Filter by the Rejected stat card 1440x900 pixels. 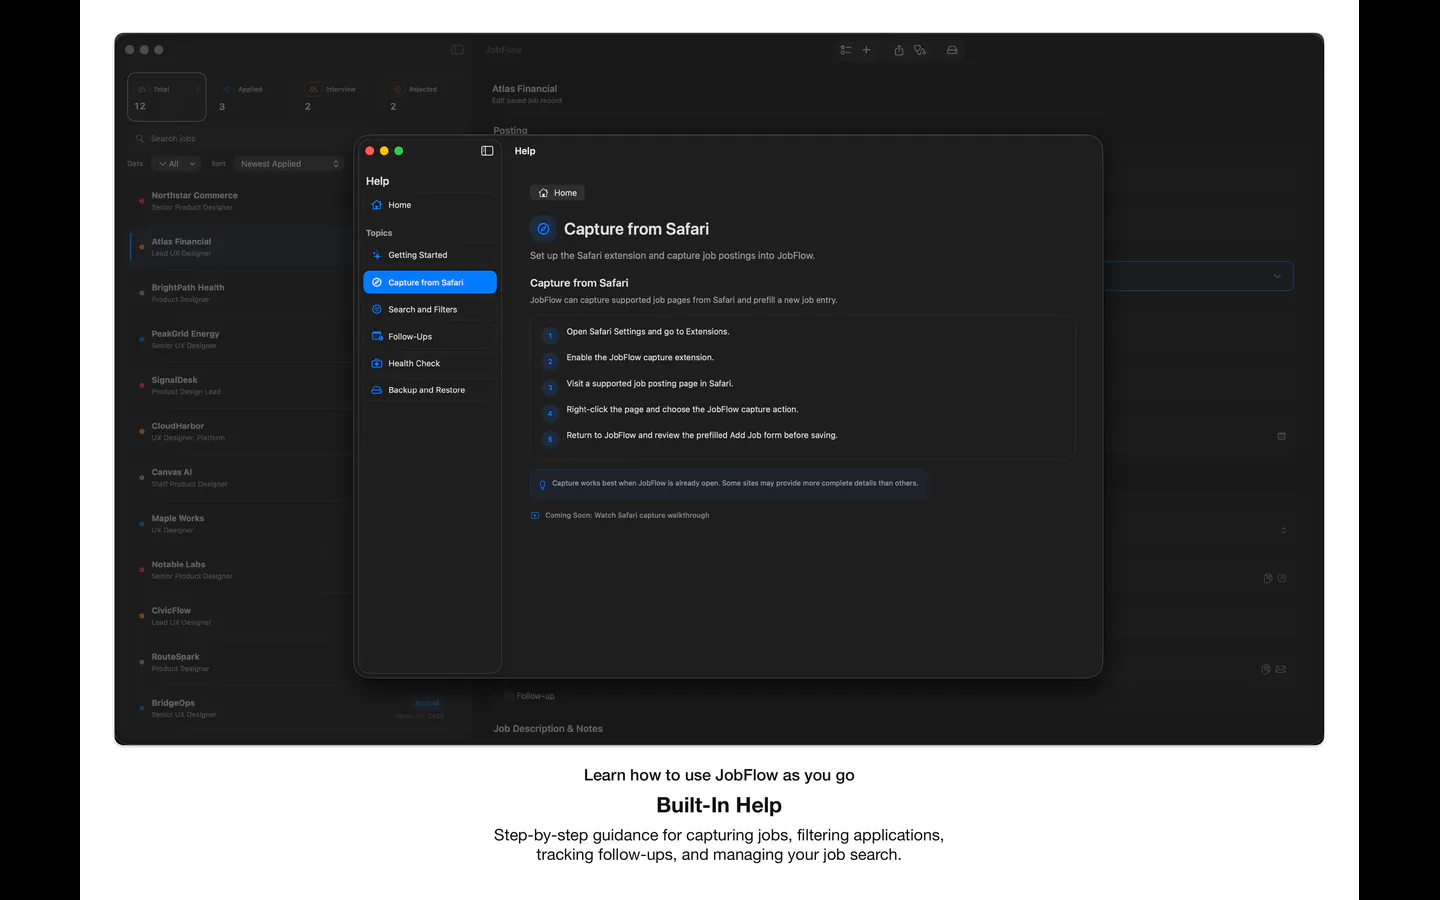coord(422,97)
